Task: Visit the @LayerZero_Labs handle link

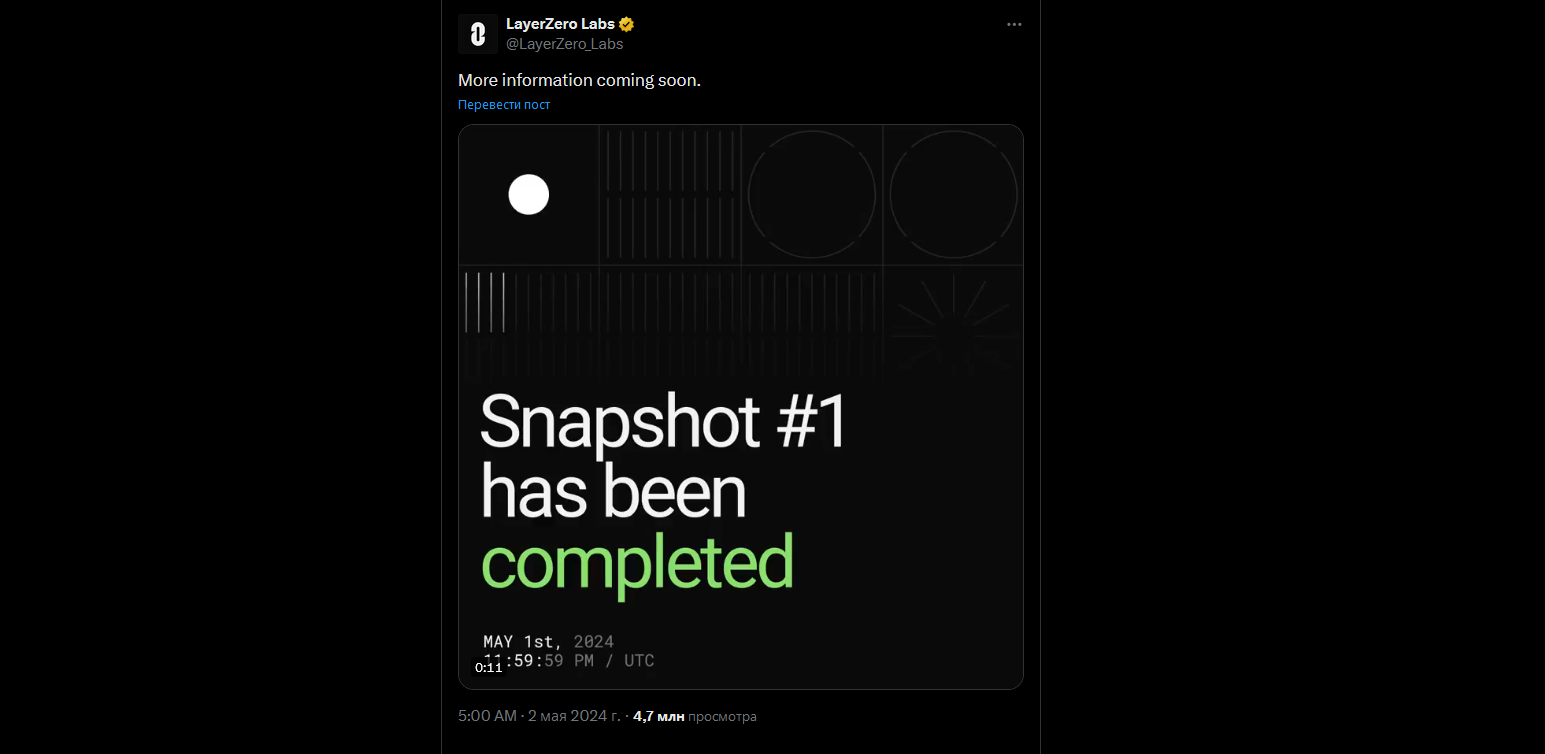Action: pyautogui.click(x=564, y=44)
